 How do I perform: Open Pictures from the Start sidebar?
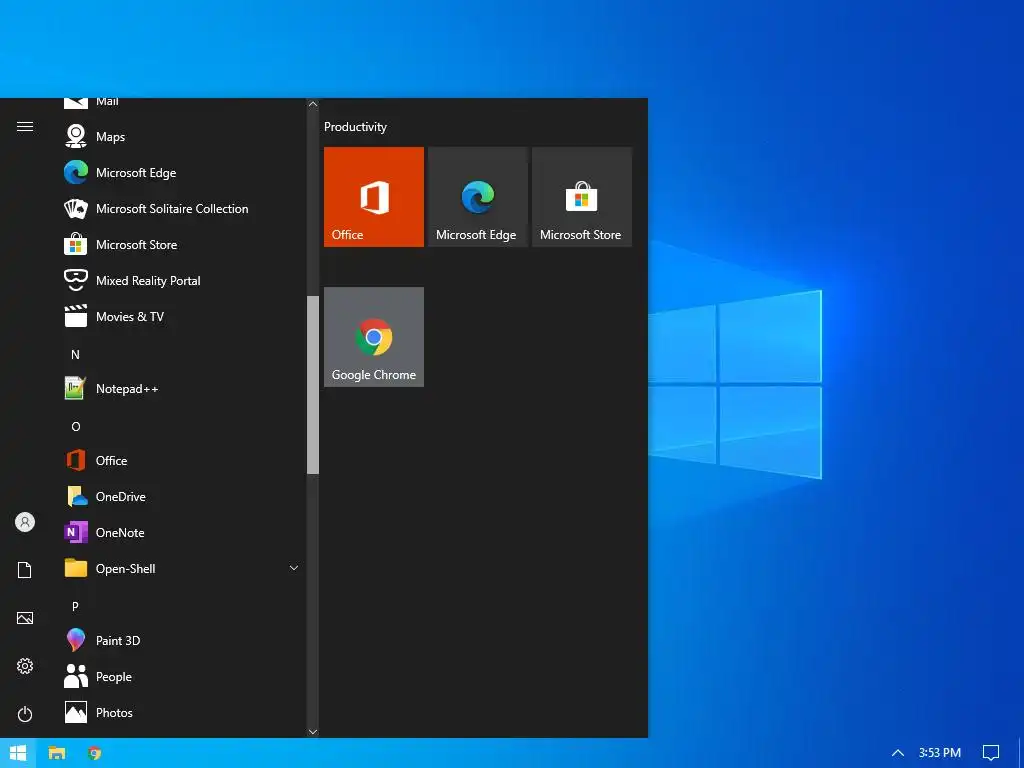tap(25, 618)
